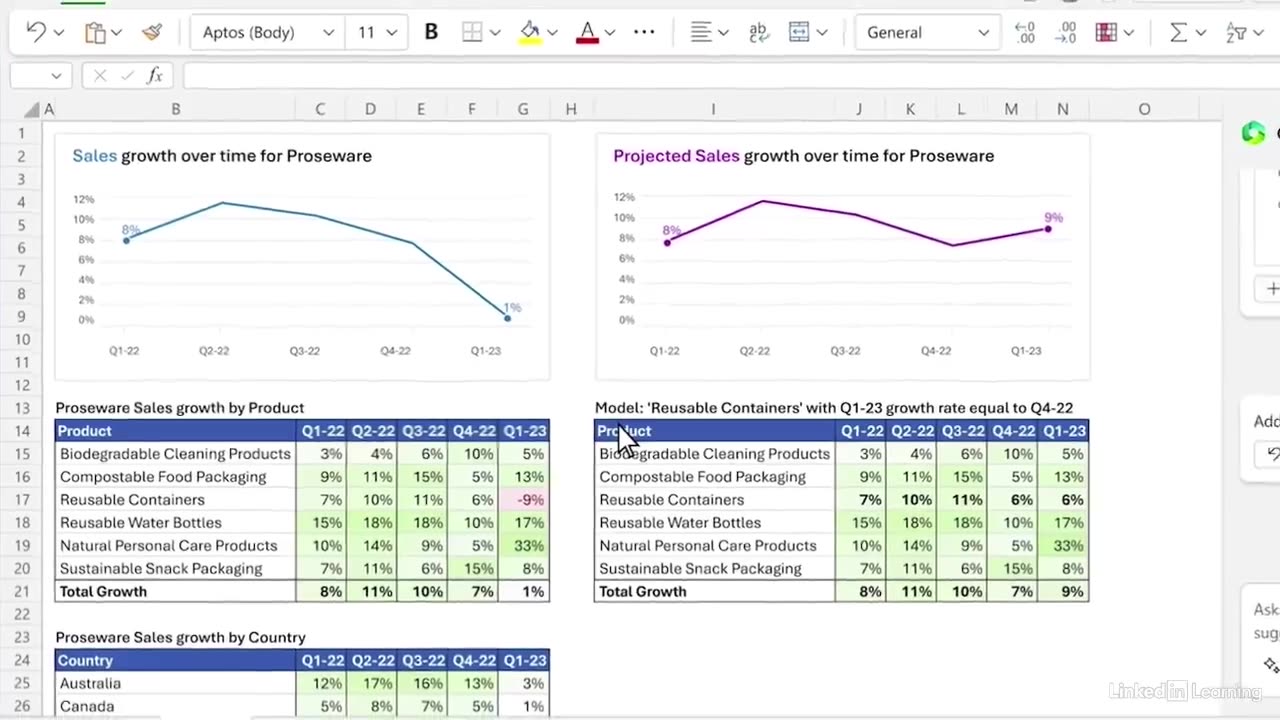This screenshot has width=1280, height=720.
Task: Select the left table's 33% Personal Care cell
Action: [523, 546]
